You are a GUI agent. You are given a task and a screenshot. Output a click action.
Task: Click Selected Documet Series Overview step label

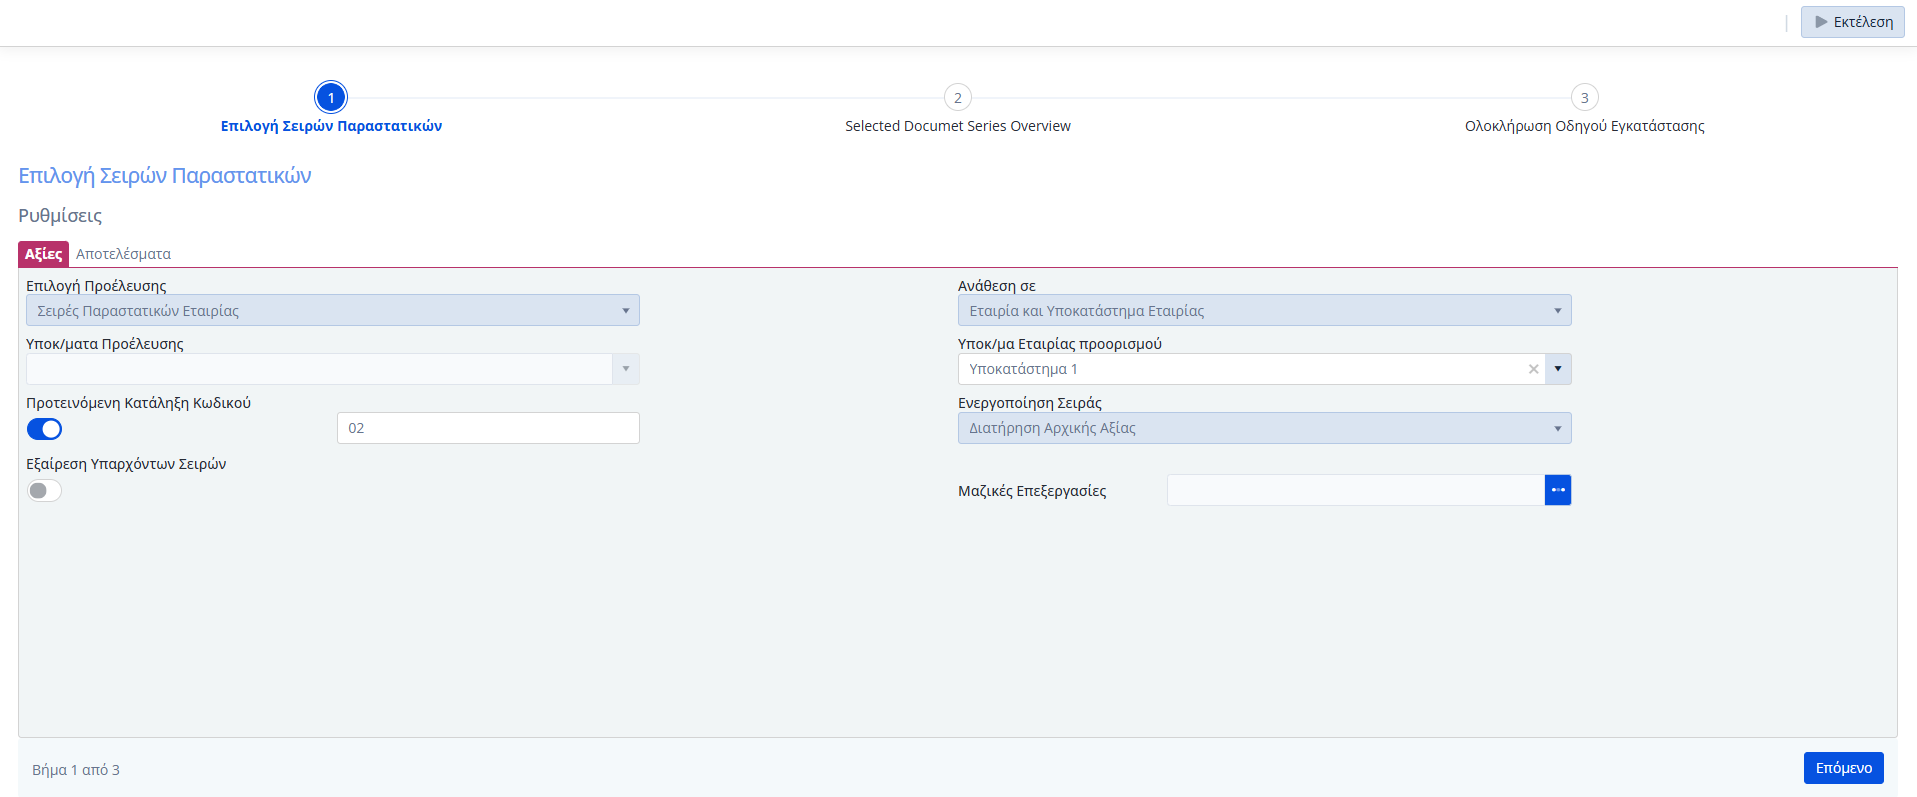pyautogui.click(x=957, y=126)
